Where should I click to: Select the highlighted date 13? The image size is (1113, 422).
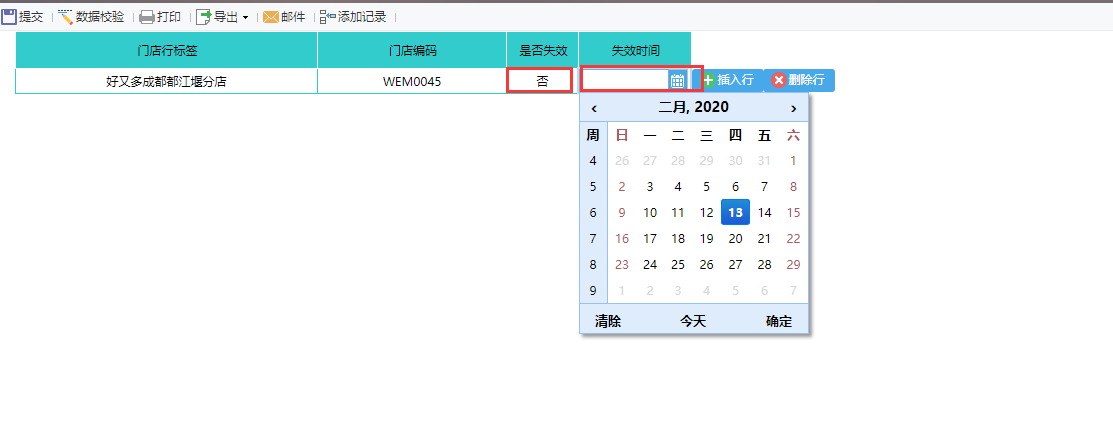click(x=735, y=212)
